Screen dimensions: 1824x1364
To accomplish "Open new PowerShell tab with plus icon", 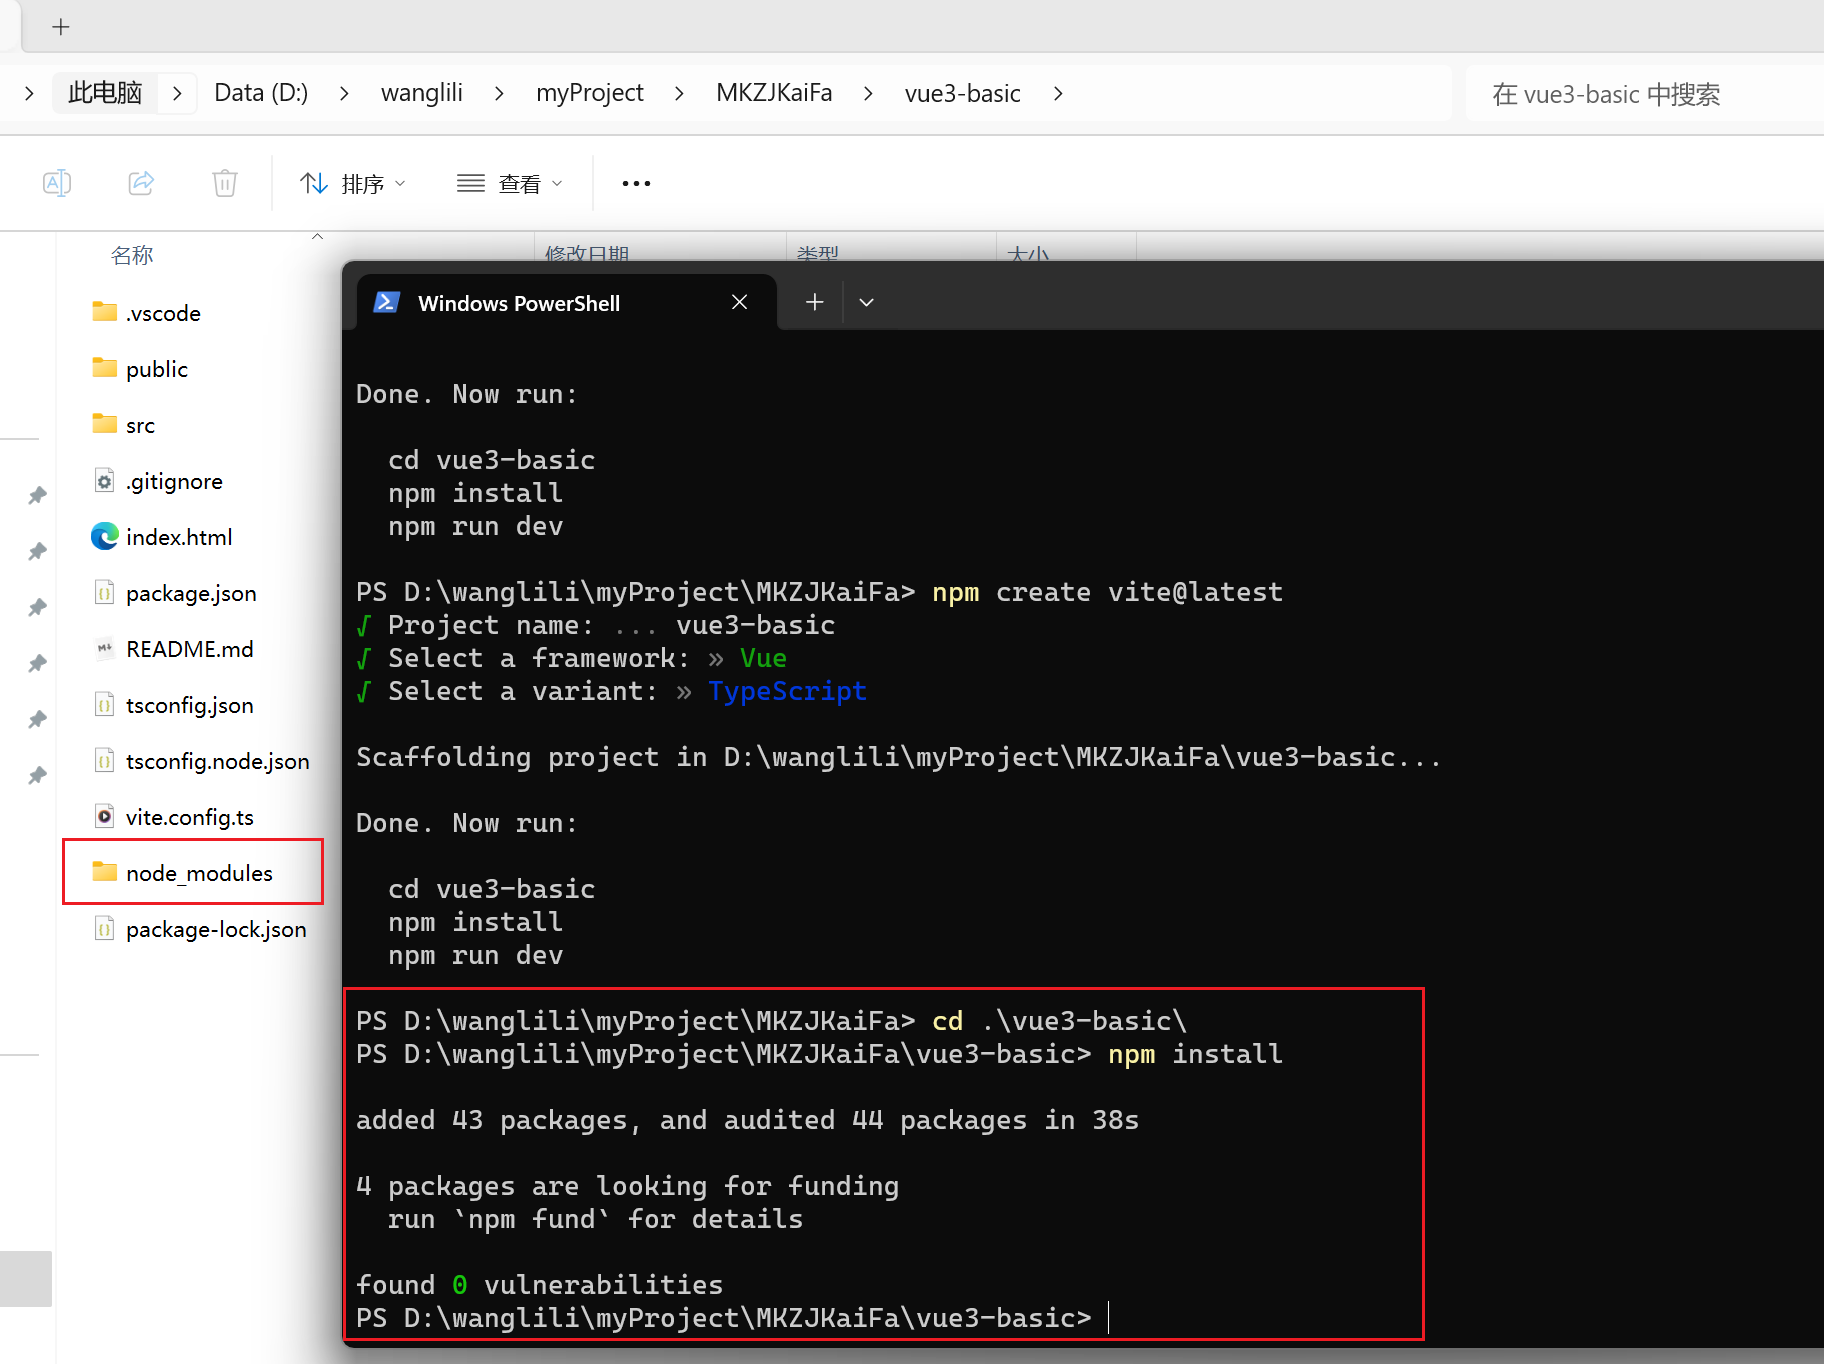I will (x=815, y=302).
